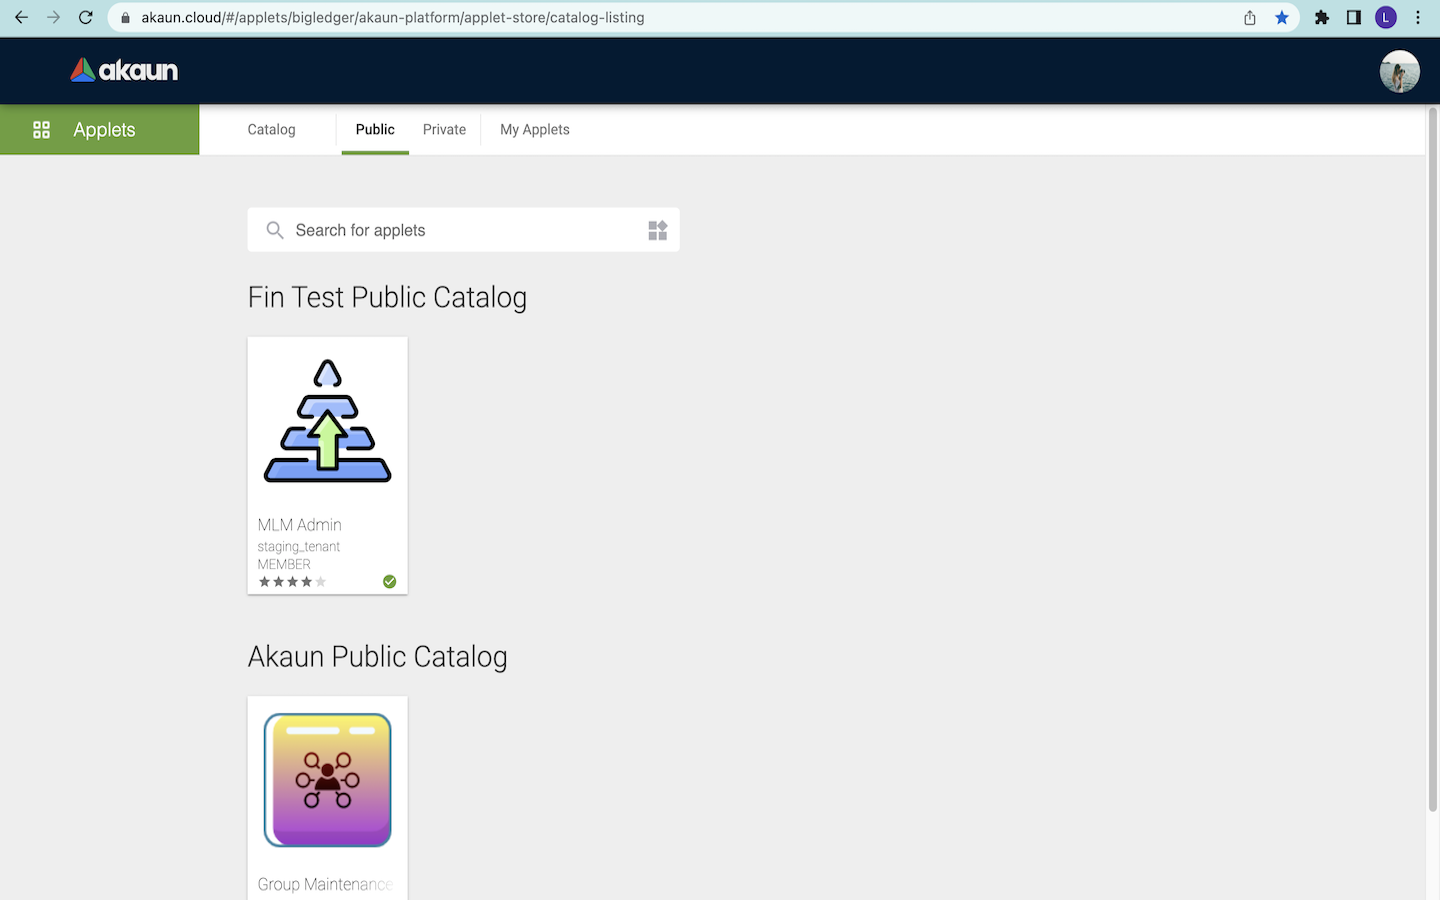Click the site lock icon

coord(125,18)
